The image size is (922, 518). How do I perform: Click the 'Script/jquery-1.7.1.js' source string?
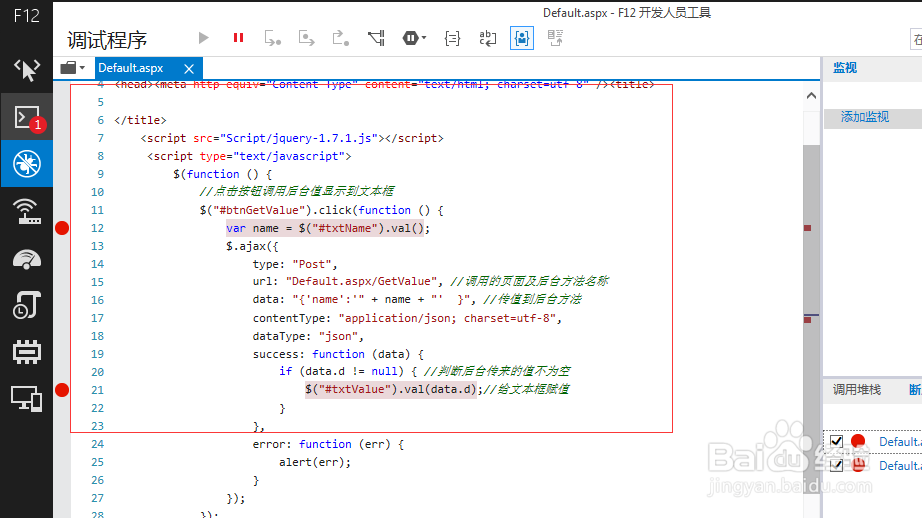pyautogui.click(x=299, y=138)
